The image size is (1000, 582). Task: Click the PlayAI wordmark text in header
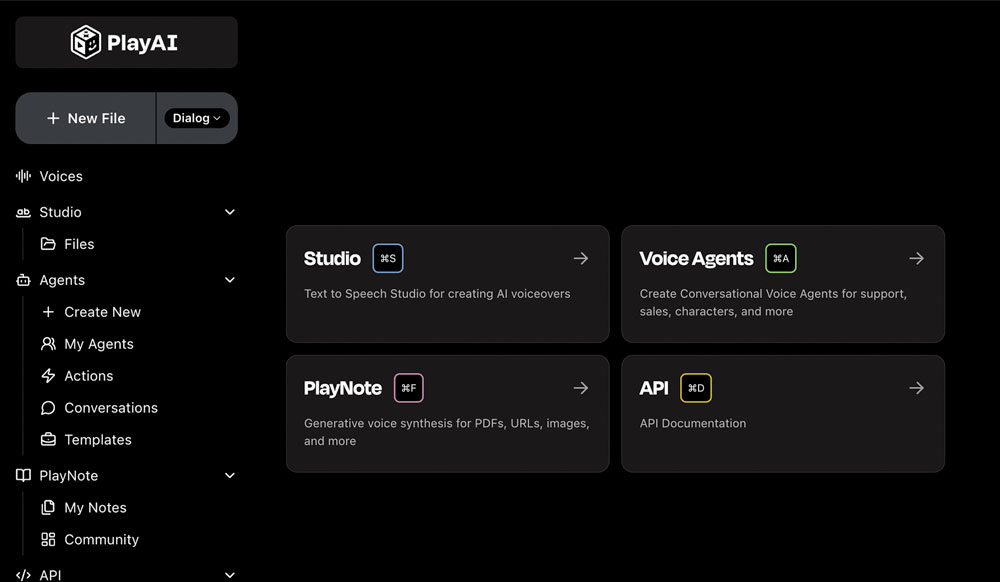(x=142, y=43)
